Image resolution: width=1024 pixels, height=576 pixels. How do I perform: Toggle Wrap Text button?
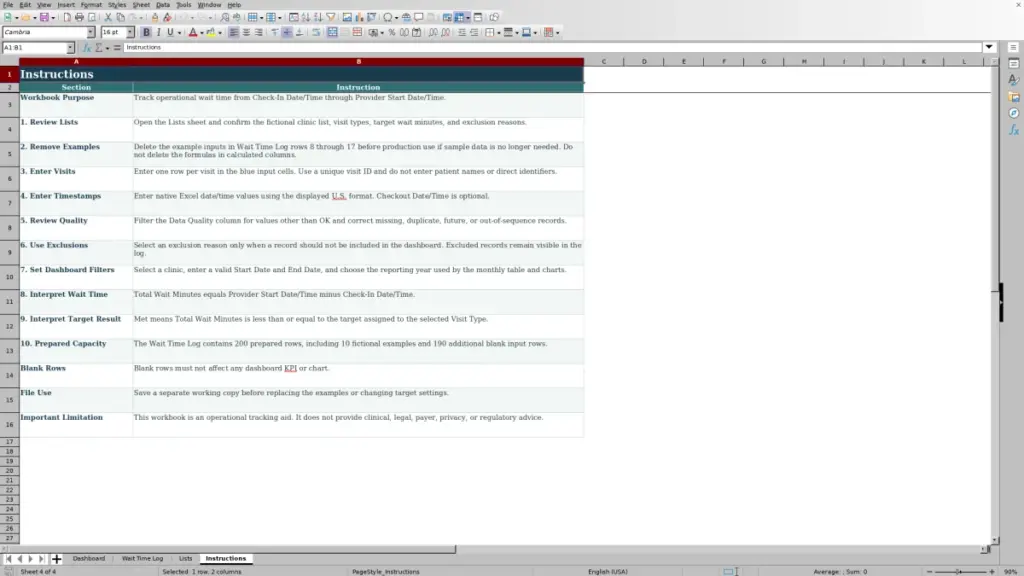(x=316, y=33)
